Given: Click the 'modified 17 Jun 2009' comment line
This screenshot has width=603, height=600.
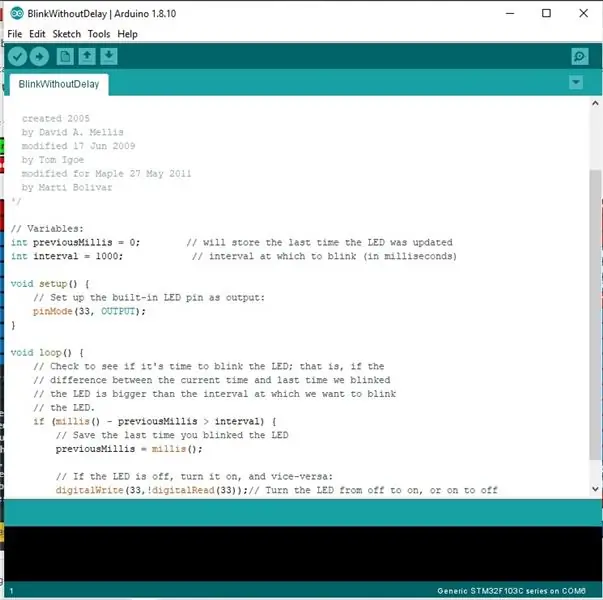Looking at the screenshot, I should tap(78, 146).
